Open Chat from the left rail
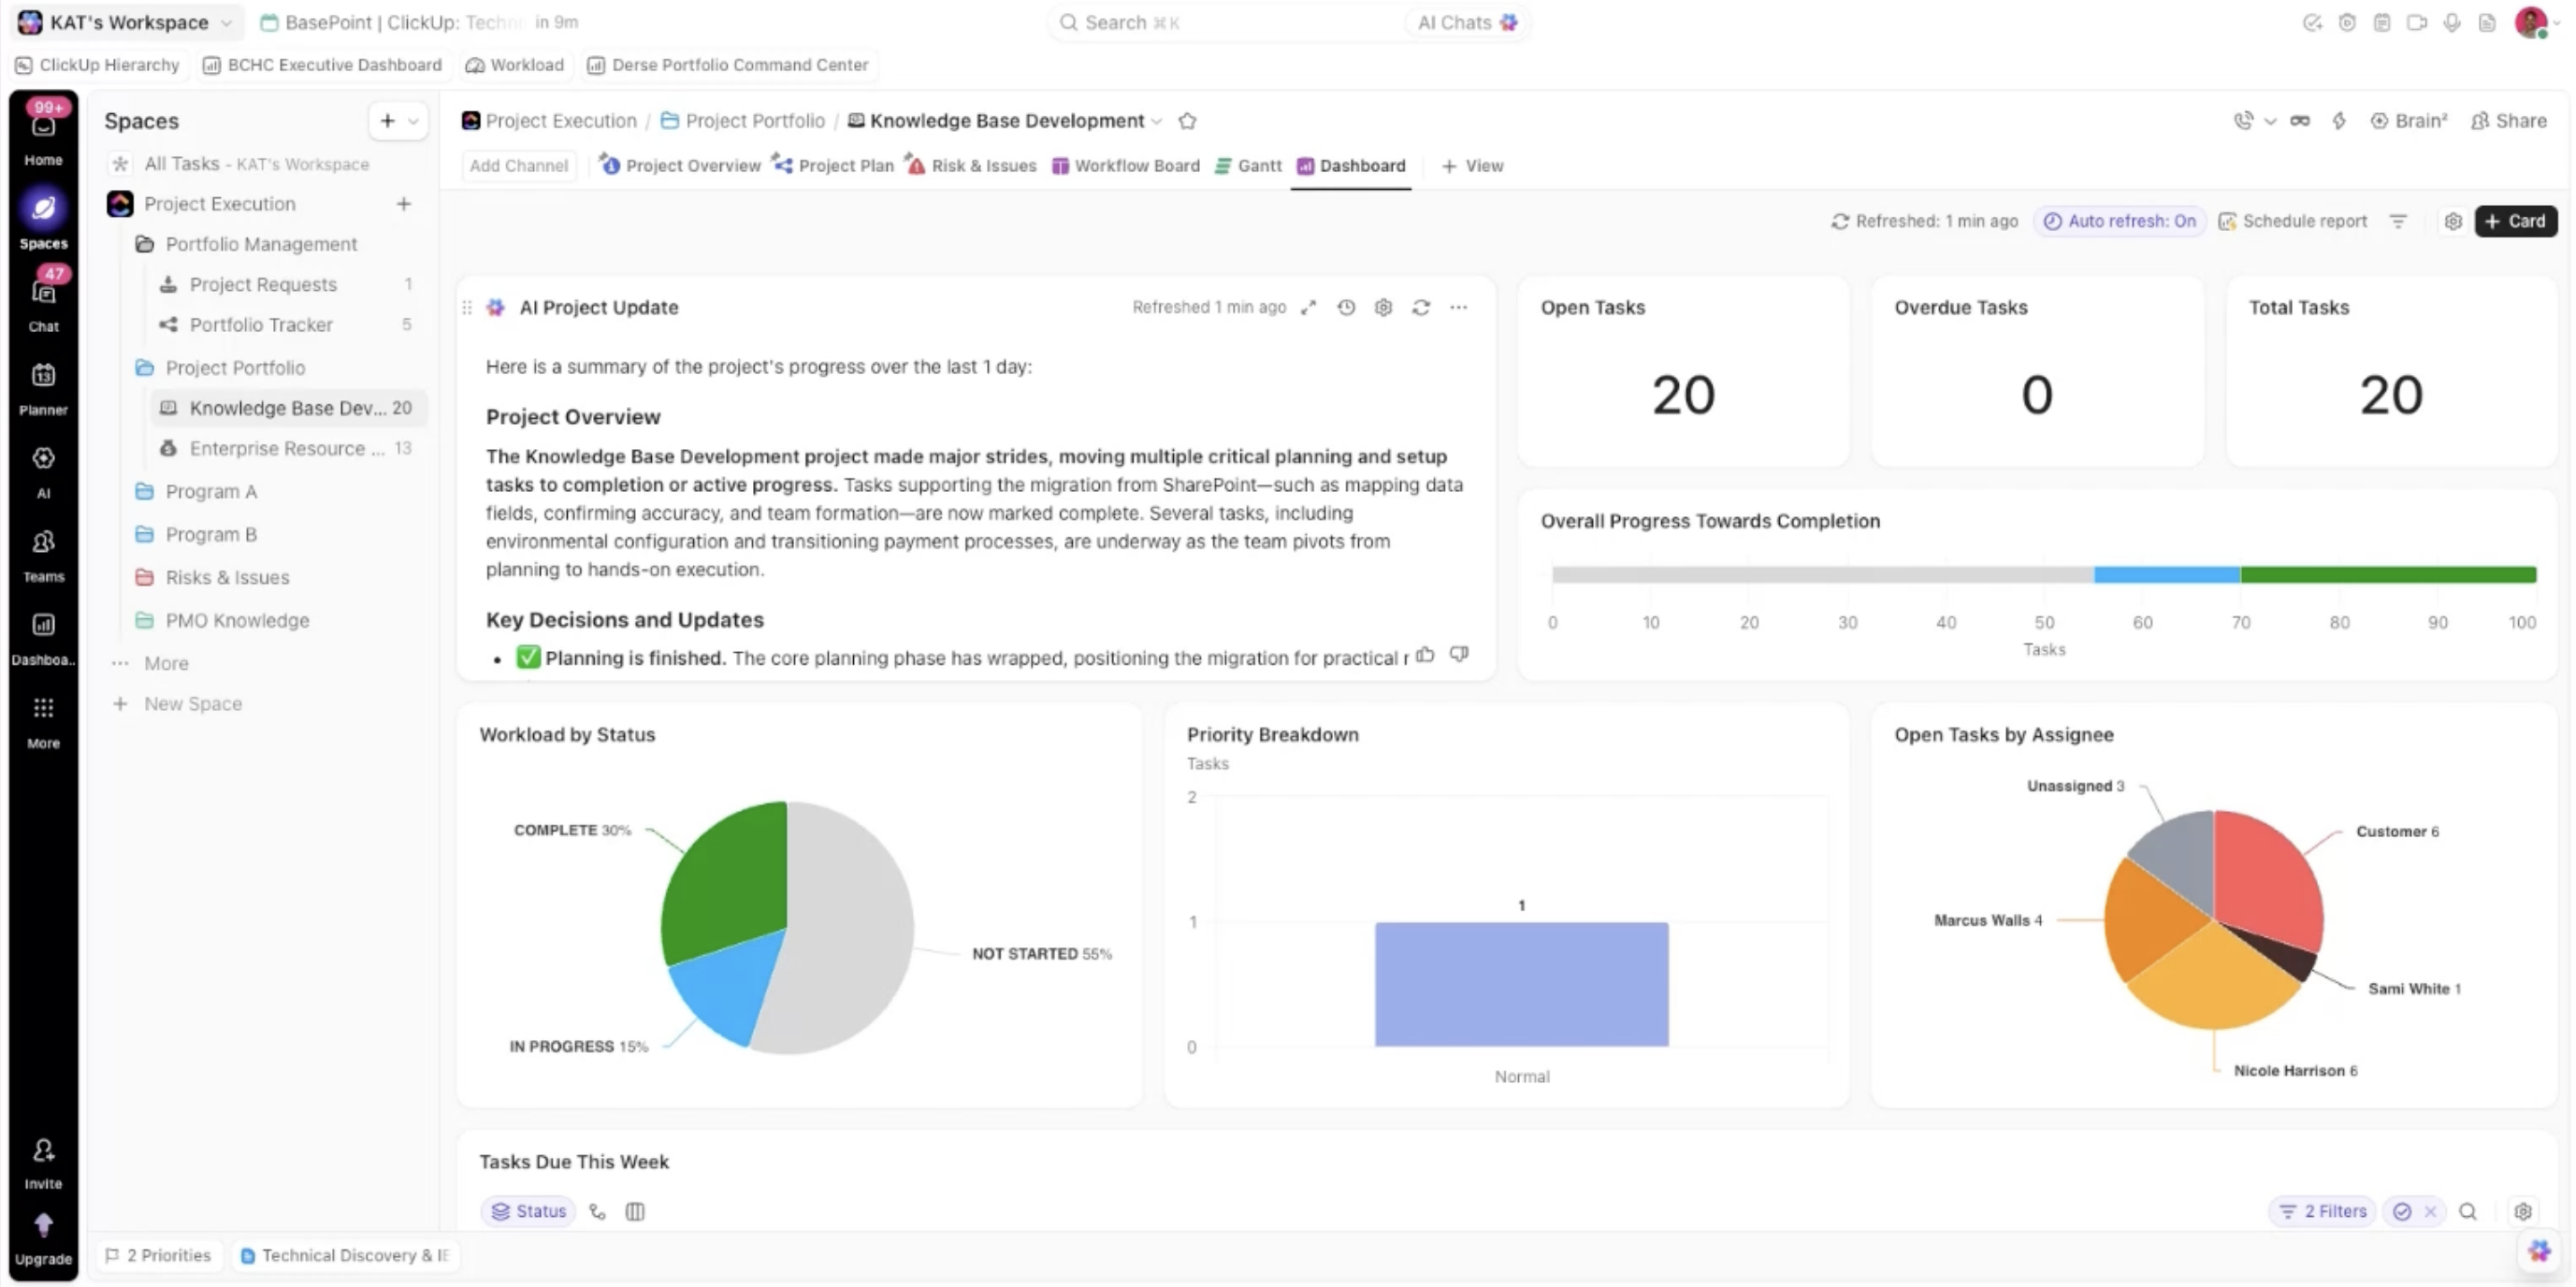 click(43, 293)
